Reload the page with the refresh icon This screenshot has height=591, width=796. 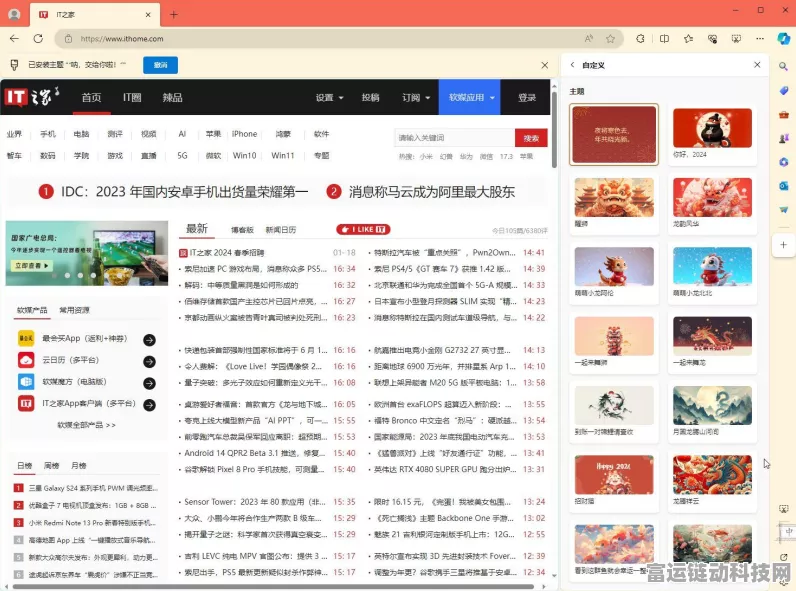pyautogui.click(x=38, y=39)
